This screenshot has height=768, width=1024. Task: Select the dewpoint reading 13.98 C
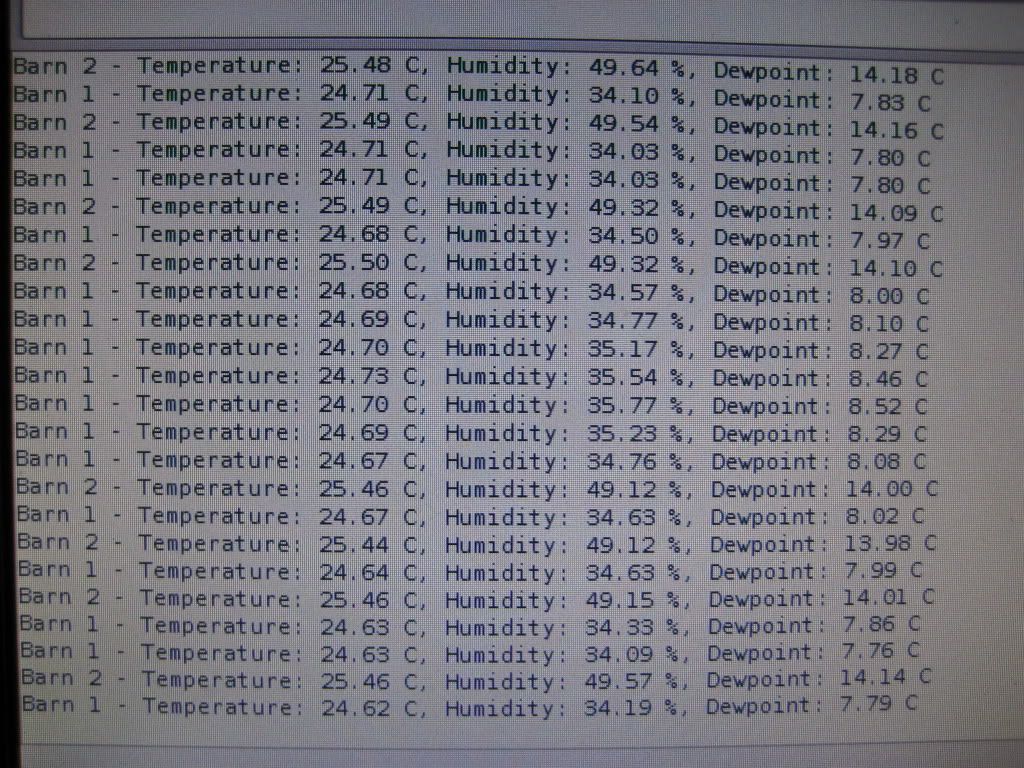[890, 543]
